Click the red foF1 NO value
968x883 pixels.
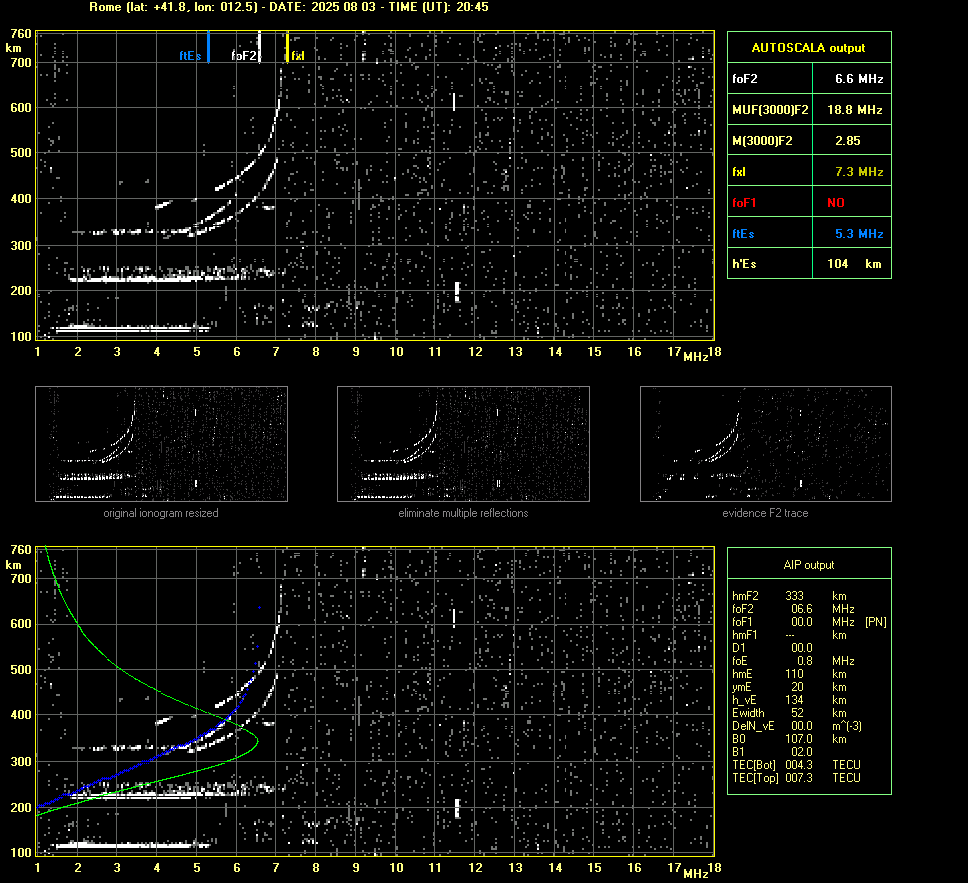point(836,203)
